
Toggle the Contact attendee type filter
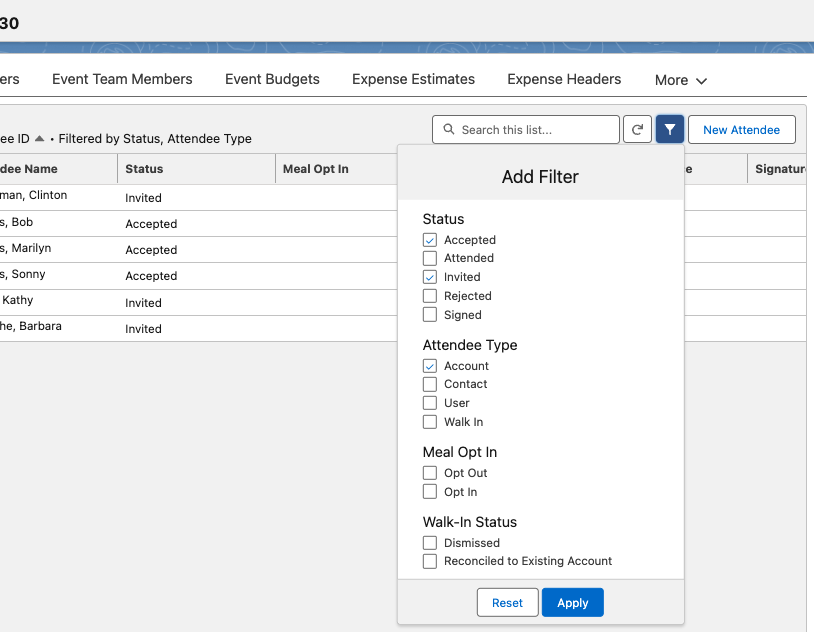coord(430,384)
